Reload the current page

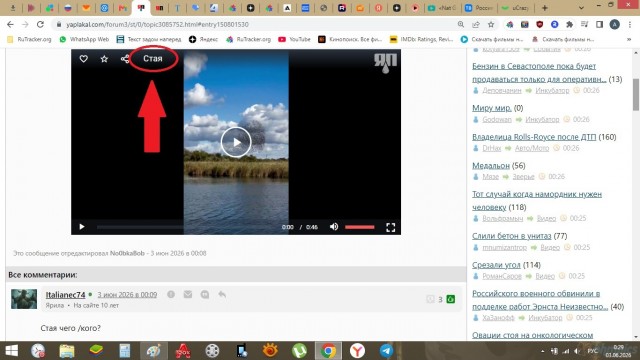coord(40,24)
